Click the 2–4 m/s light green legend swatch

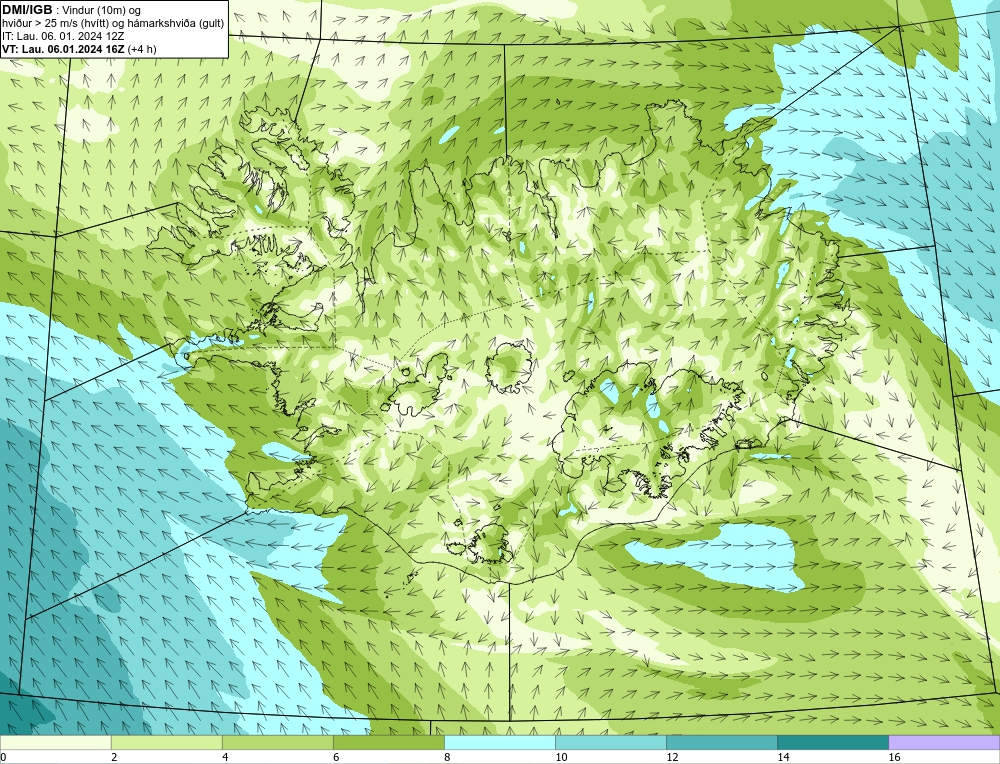pyautogui.click(x=166, y=742)
